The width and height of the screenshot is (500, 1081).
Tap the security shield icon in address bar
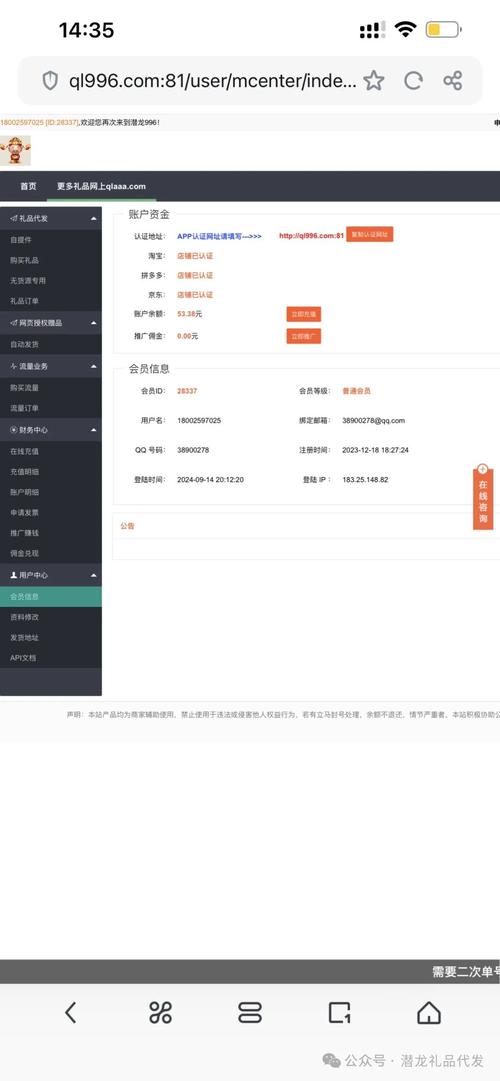[50, 81]
